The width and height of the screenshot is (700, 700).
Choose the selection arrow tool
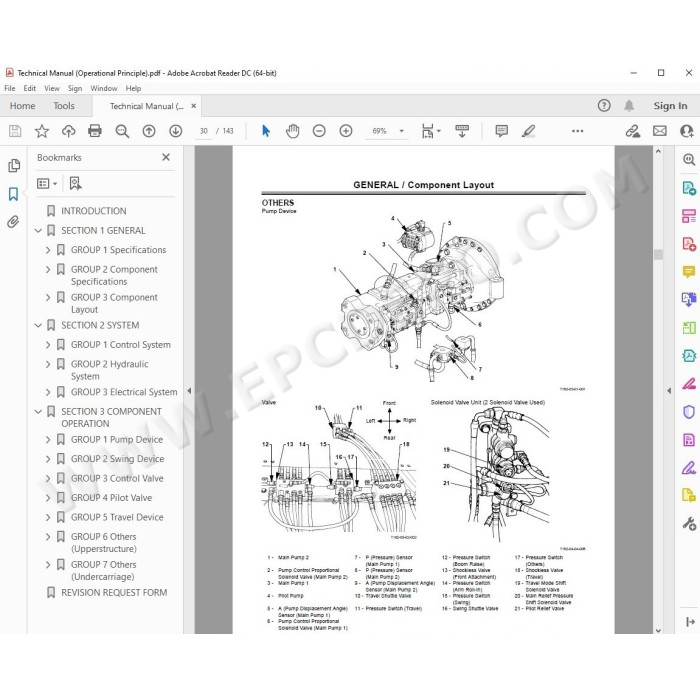266,131
